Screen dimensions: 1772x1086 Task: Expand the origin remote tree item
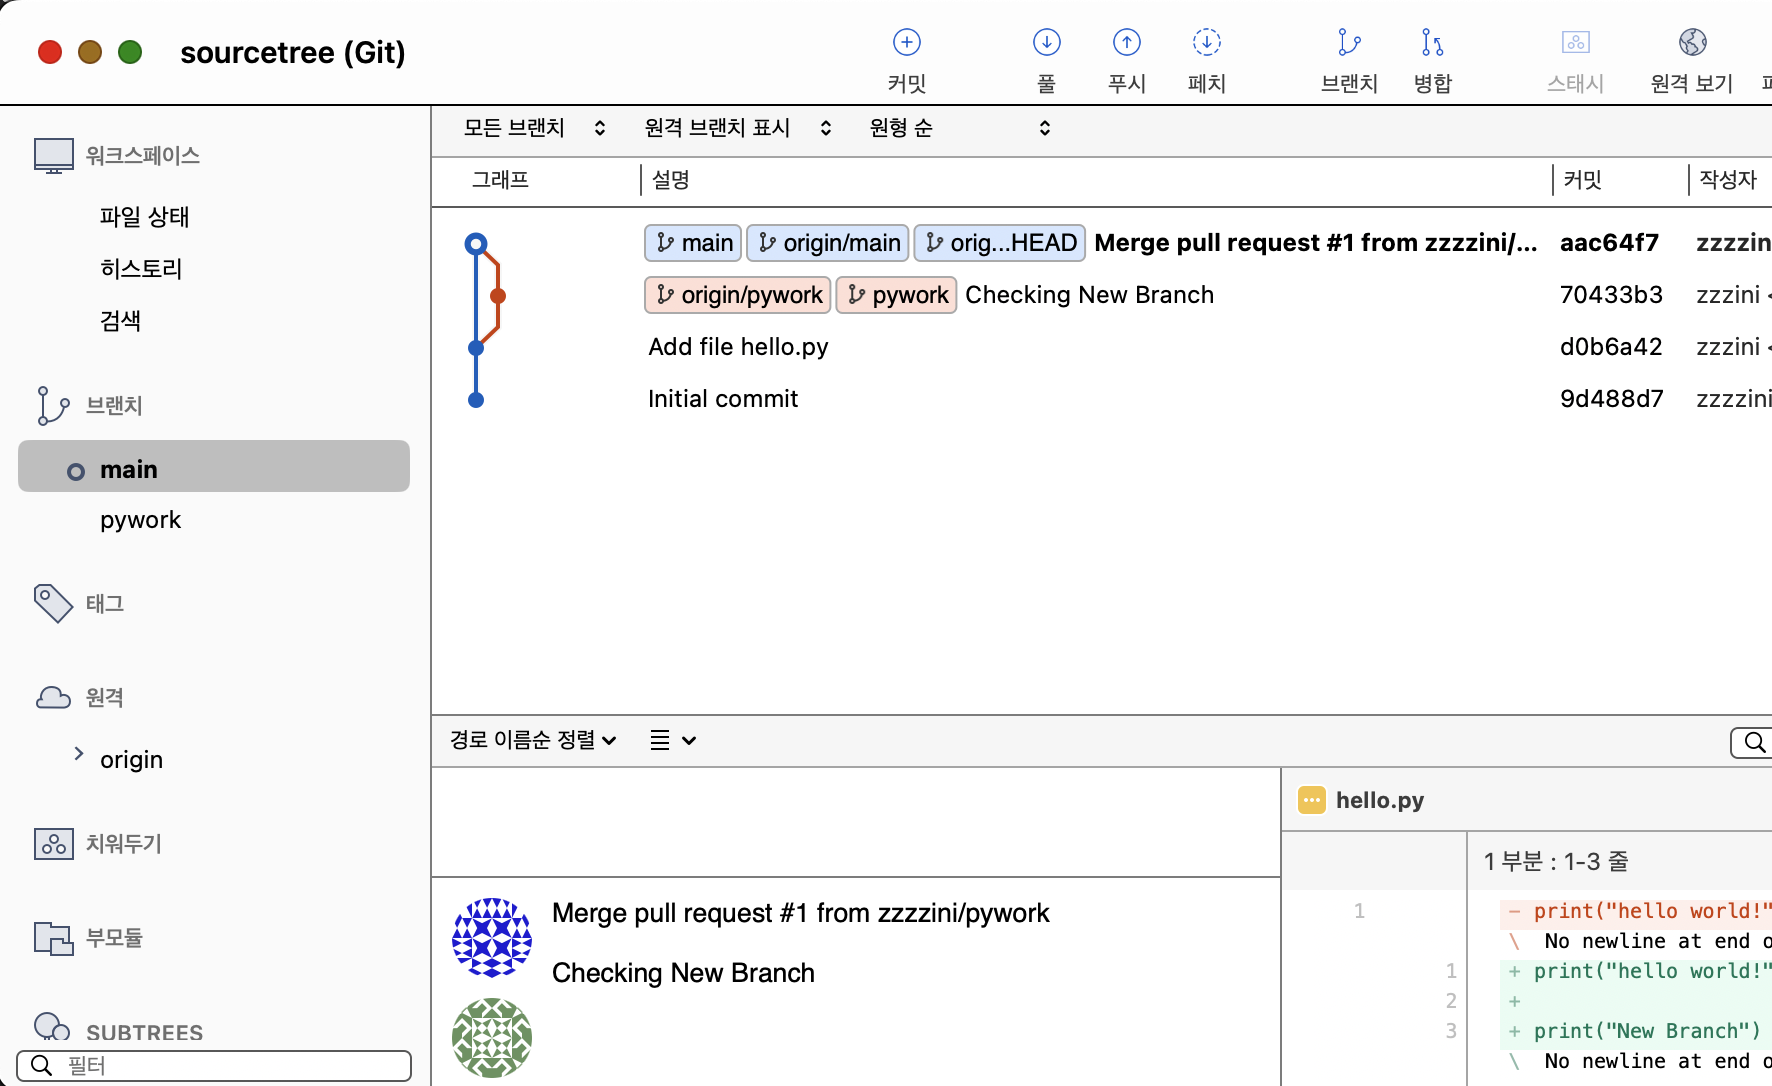[79, 754]
